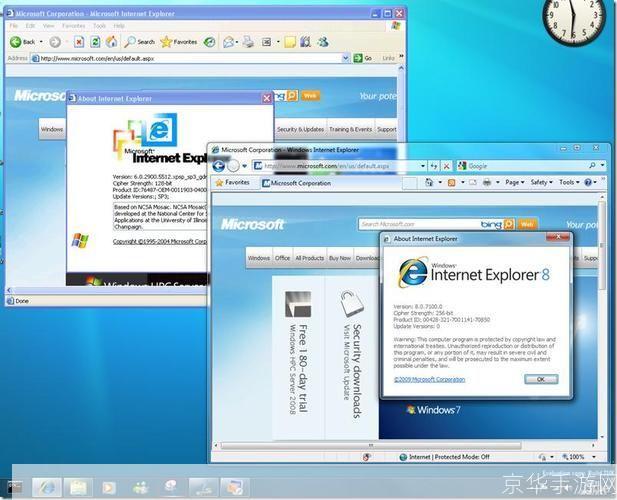The width and height of the screenshot is (617, 500).
Task: Open the Edit menu in IE6
Action: (x=30, y=26)
